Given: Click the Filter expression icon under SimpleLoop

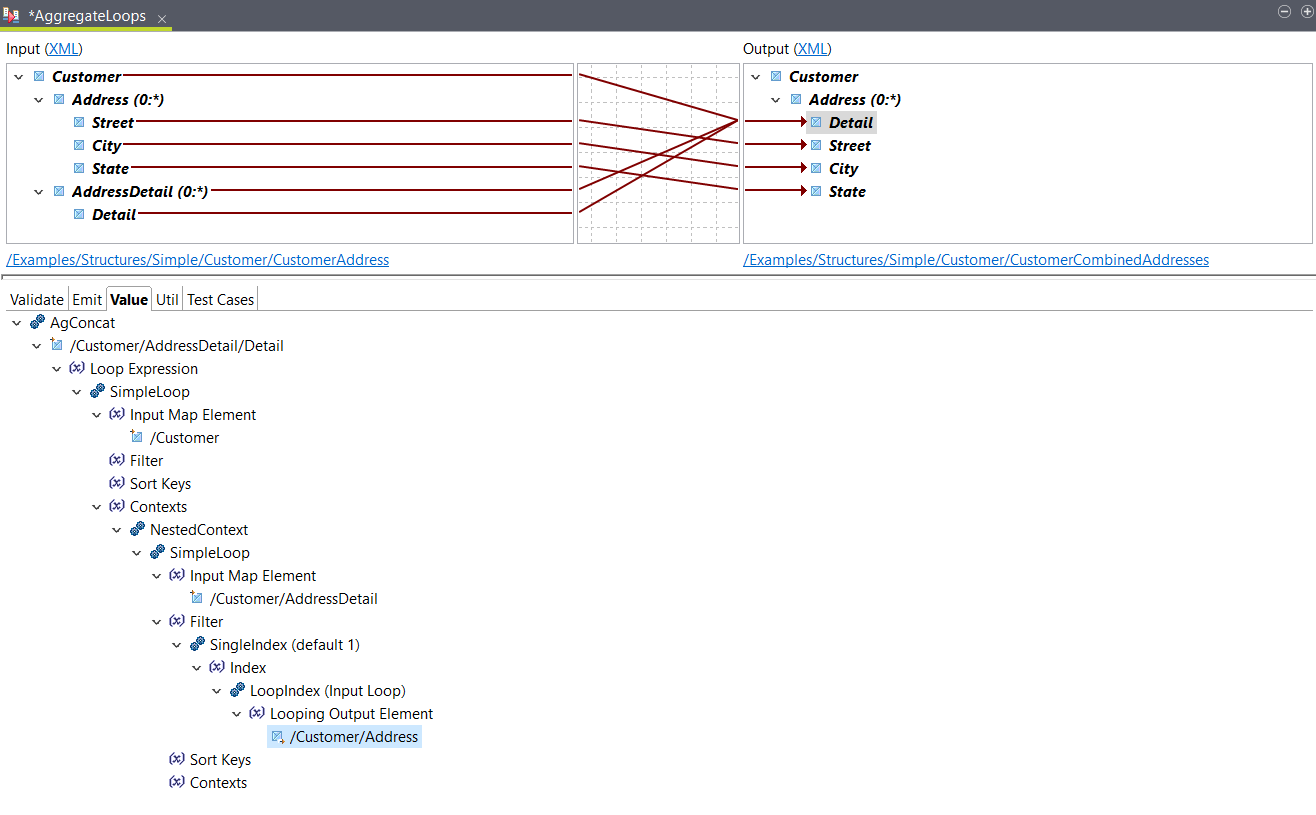Looking at the screenshot, I should coord(117,460).
